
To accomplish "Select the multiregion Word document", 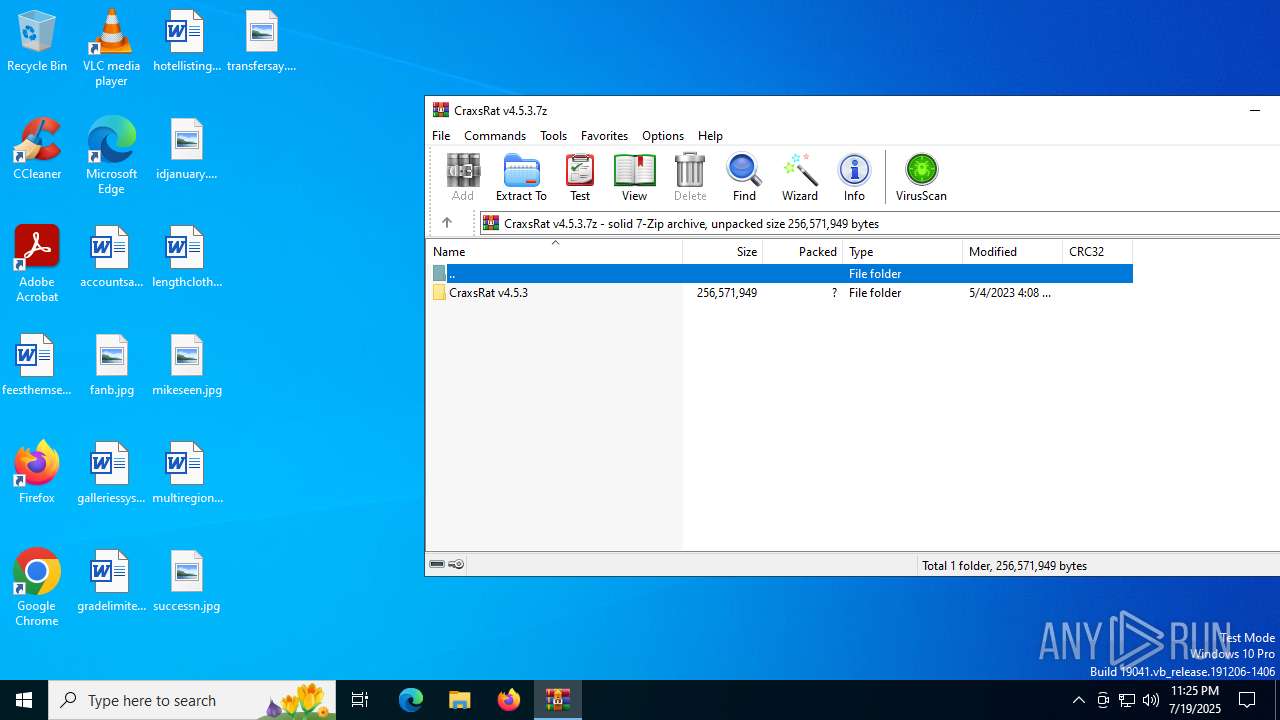I will (186, 473).
